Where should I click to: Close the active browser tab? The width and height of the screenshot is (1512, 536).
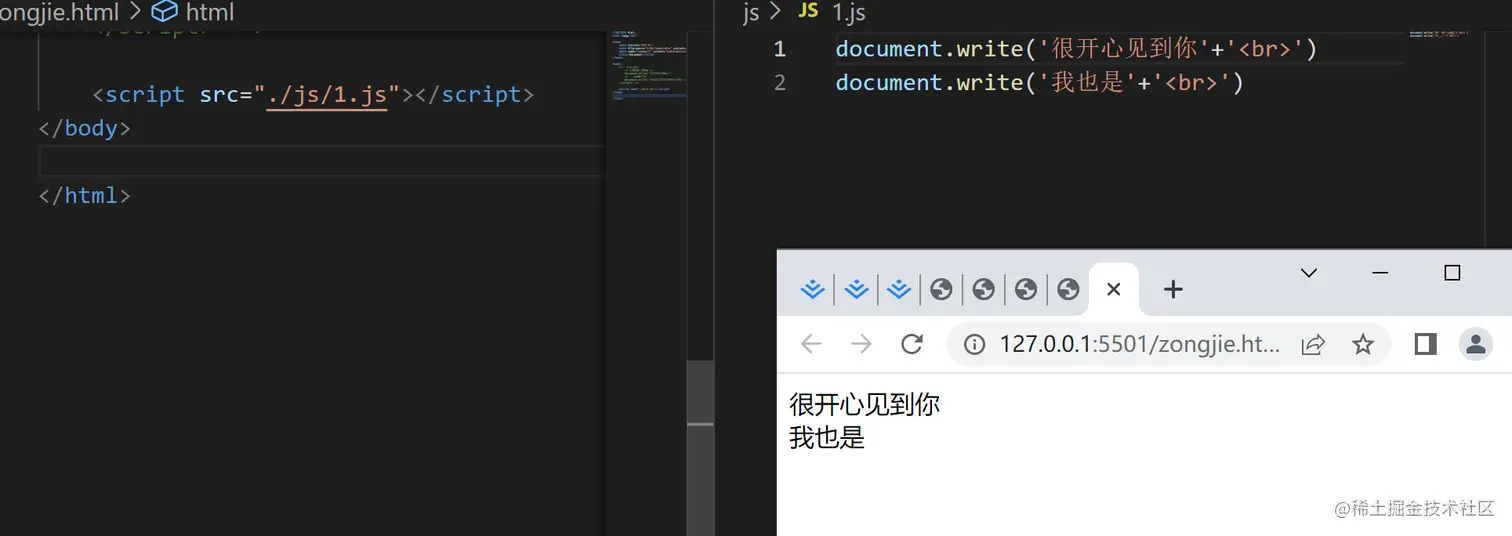click(1114, 290)
